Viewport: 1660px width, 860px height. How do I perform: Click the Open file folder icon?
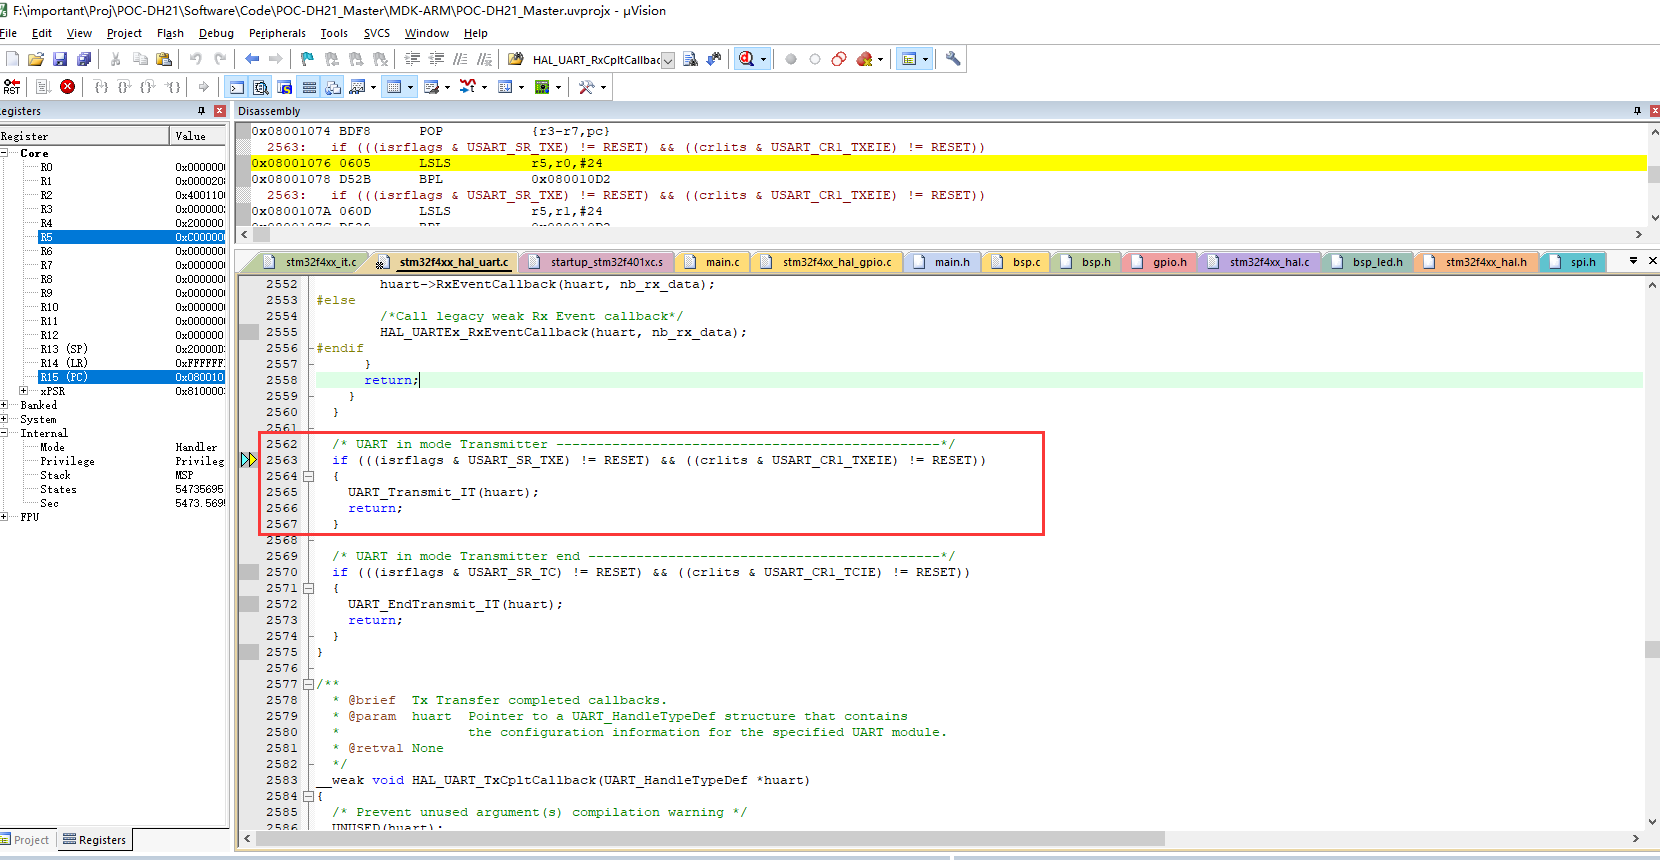pyautogui.click(x=36, y=59)
